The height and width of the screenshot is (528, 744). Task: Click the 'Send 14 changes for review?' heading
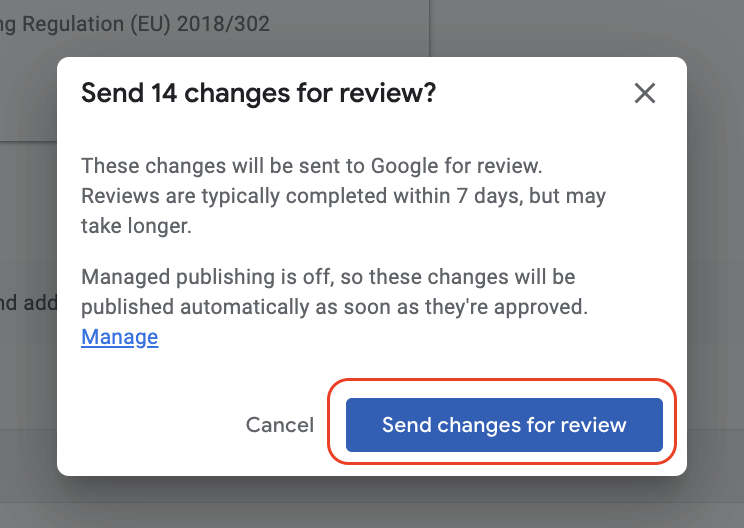click(x=258, y=93)
